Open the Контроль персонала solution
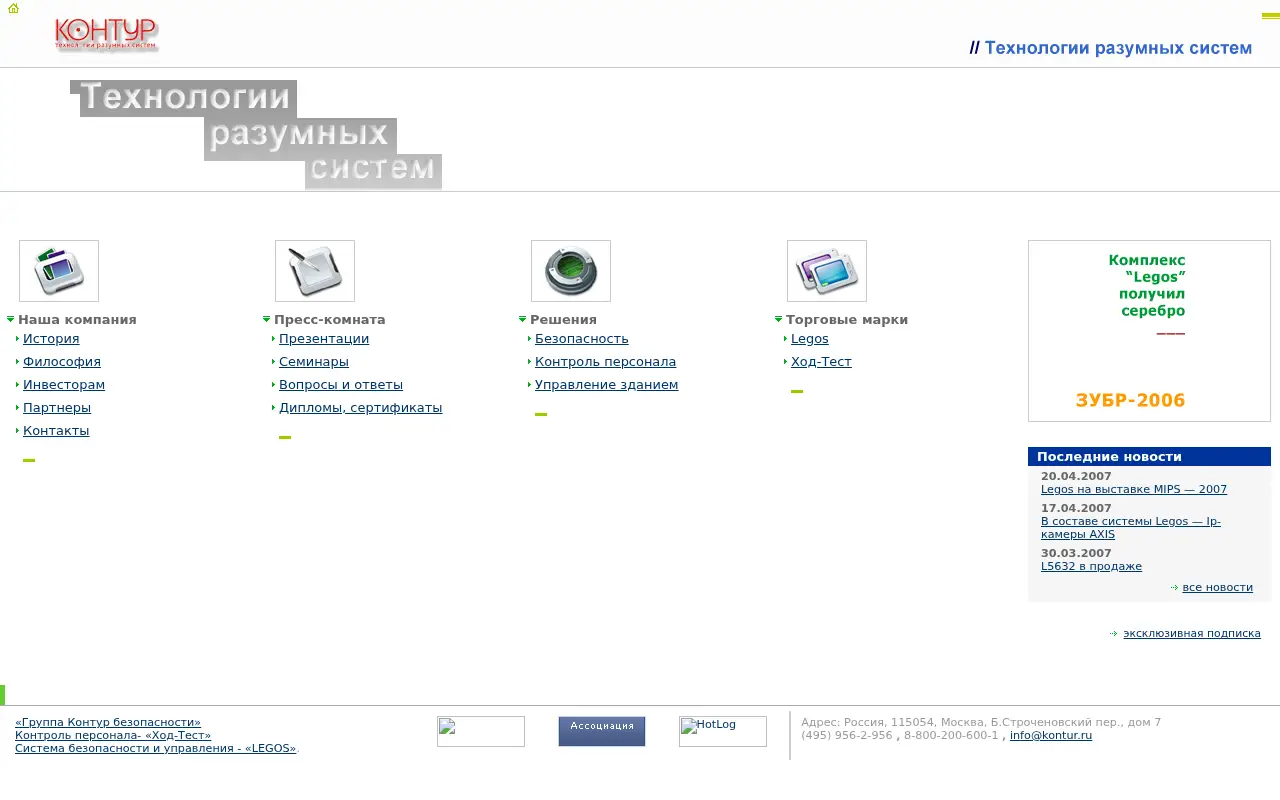Image resolution: width=1280 pixels, height=800 pixels. [x=605, y=362]
